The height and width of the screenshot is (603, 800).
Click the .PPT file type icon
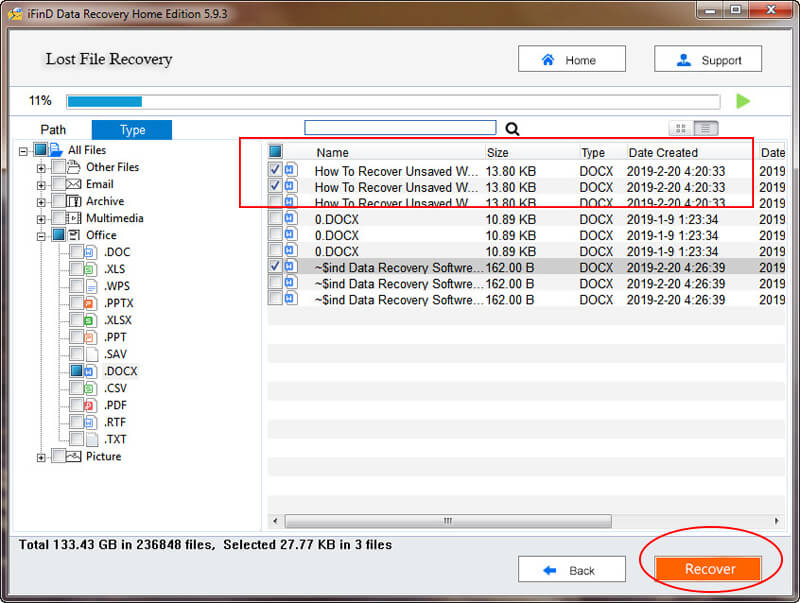click(x=90, y=337)
